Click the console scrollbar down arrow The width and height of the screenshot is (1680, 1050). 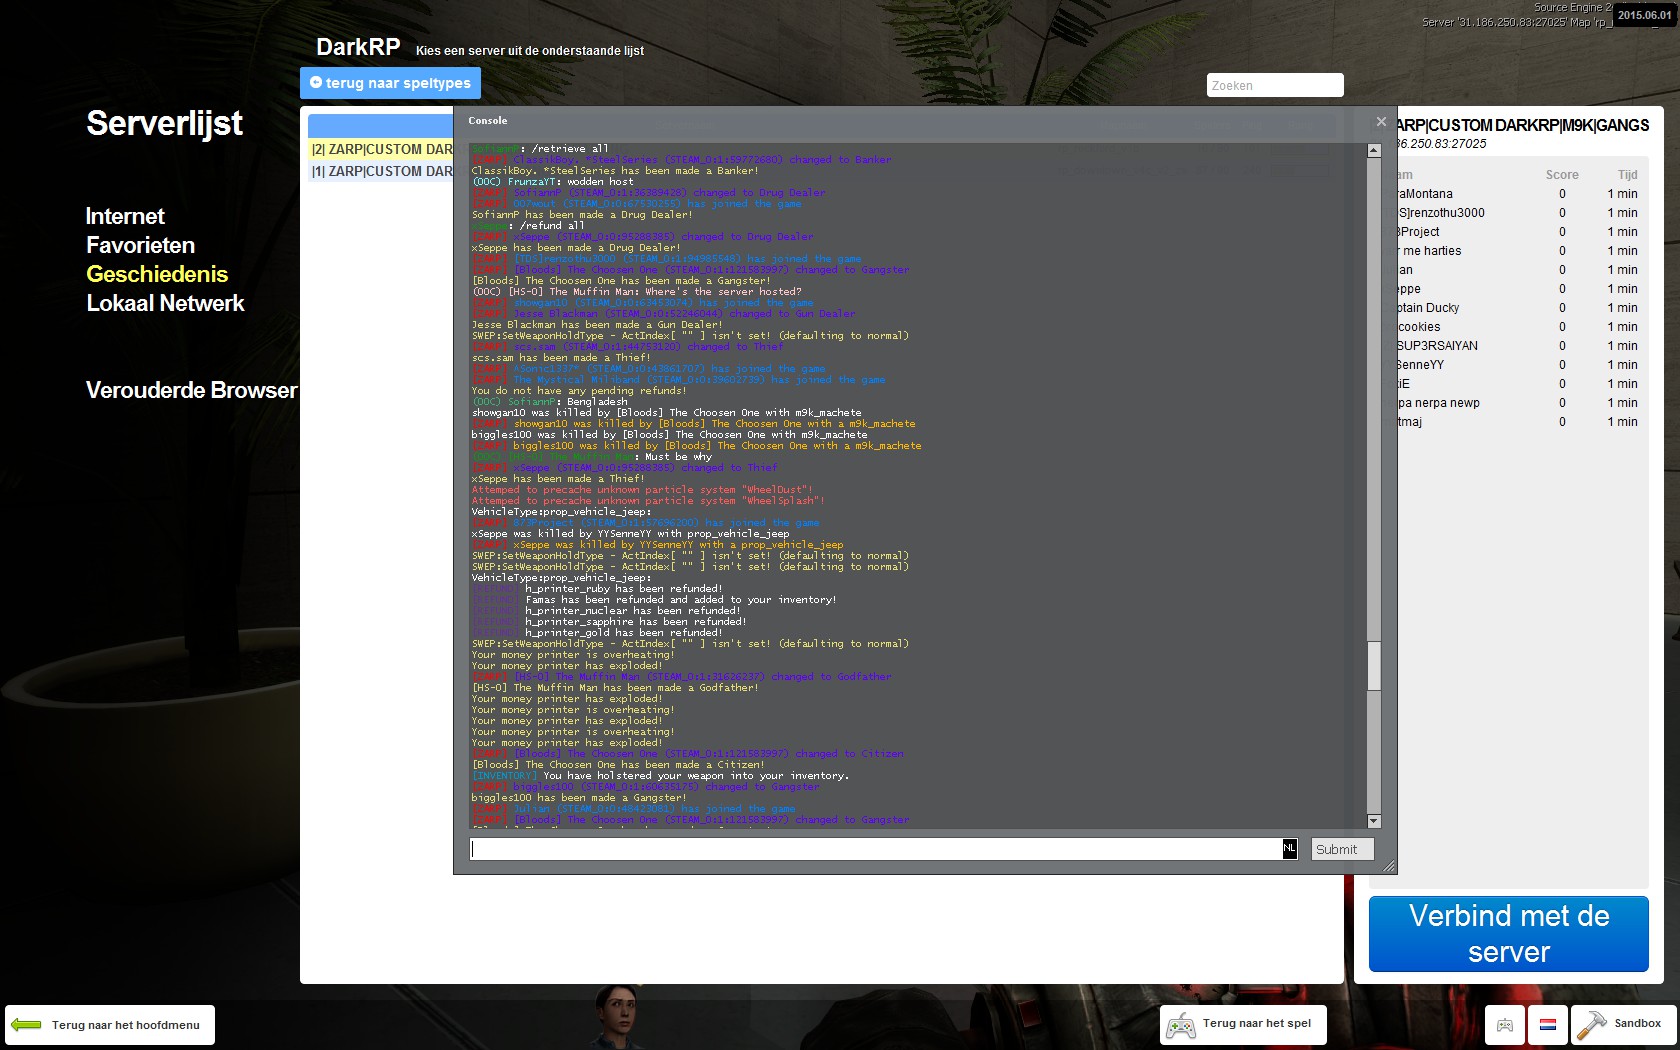click(1374, 821)
